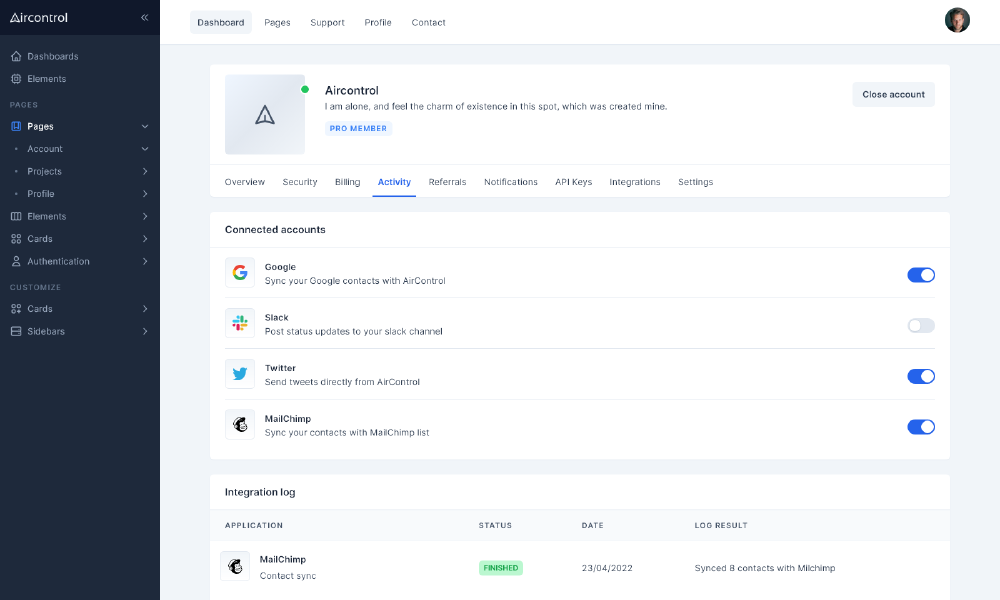Click the profile avatar in the top right
The width and height of the screenshot is (1000, 600).
957,19
